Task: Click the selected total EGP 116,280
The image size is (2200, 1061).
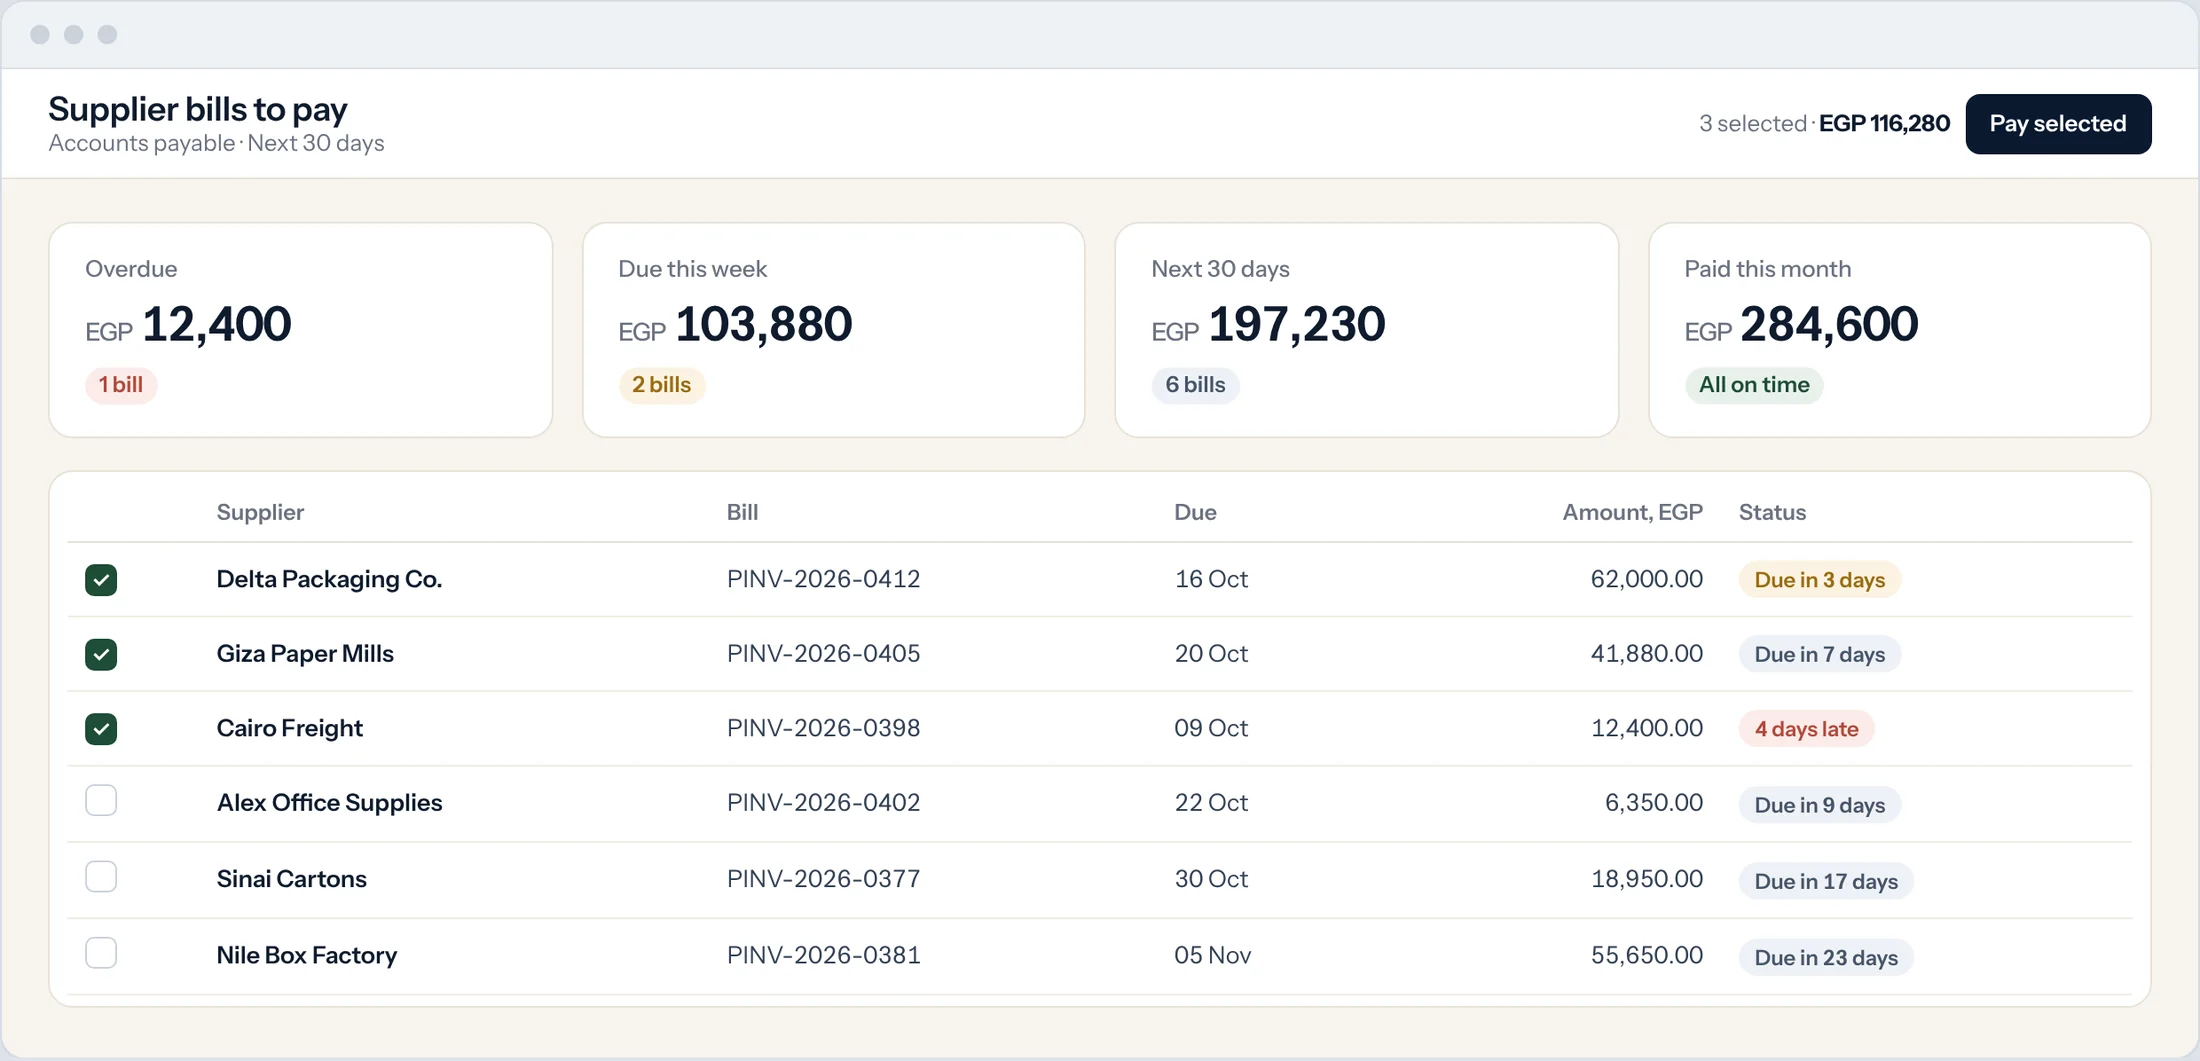Action: click(1884, 124)
